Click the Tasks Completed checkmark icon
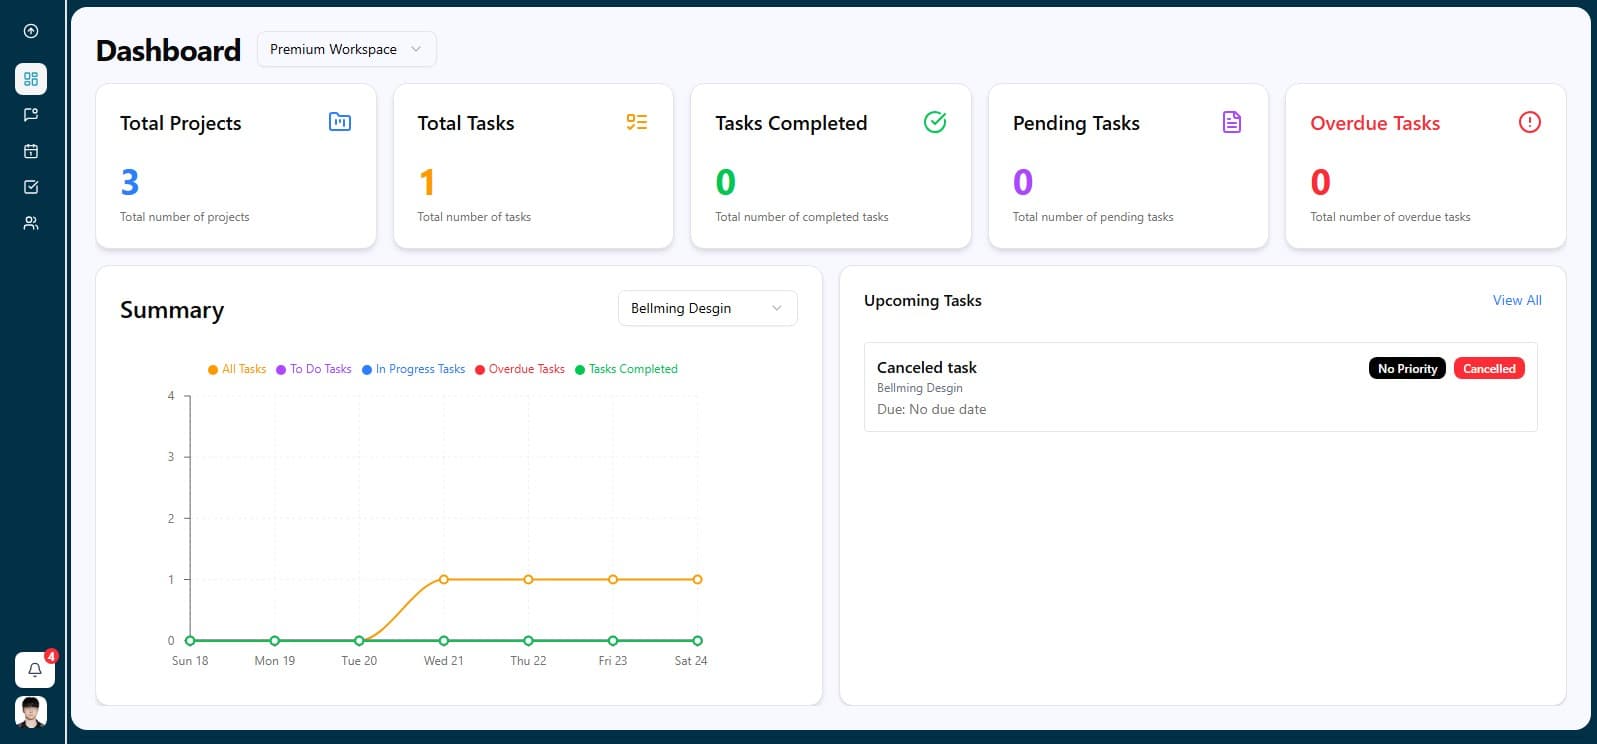The height and width of the screenshot is (744, 1597). (935, 122)
